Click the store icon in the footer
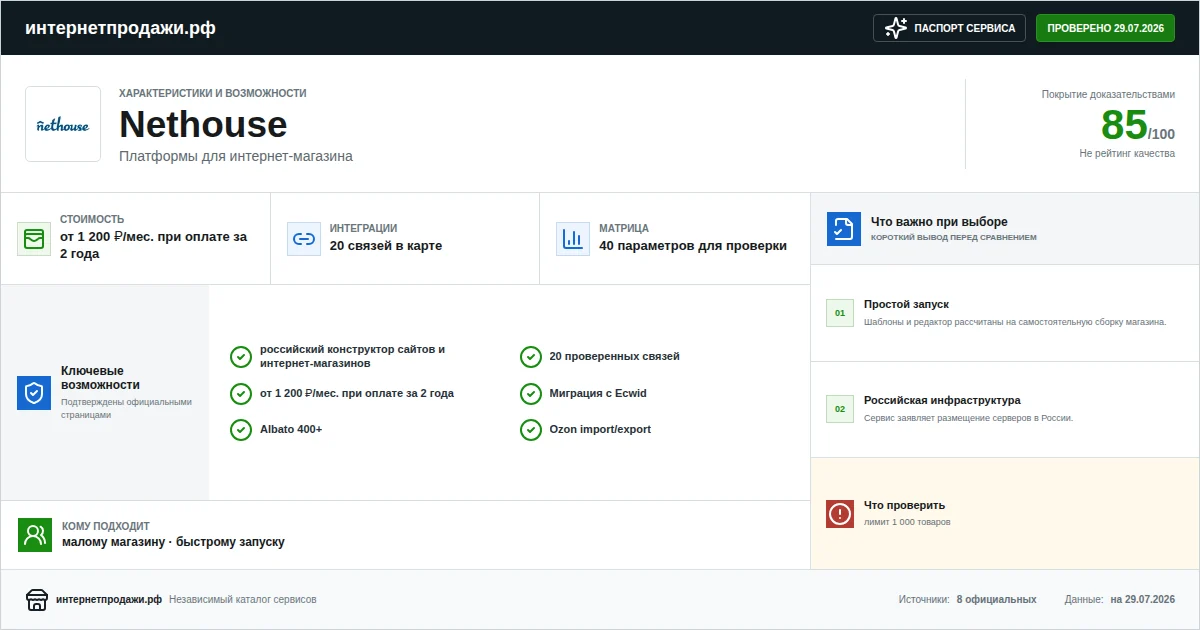Screen dimensions: 1200x630 tap(37, 600)
